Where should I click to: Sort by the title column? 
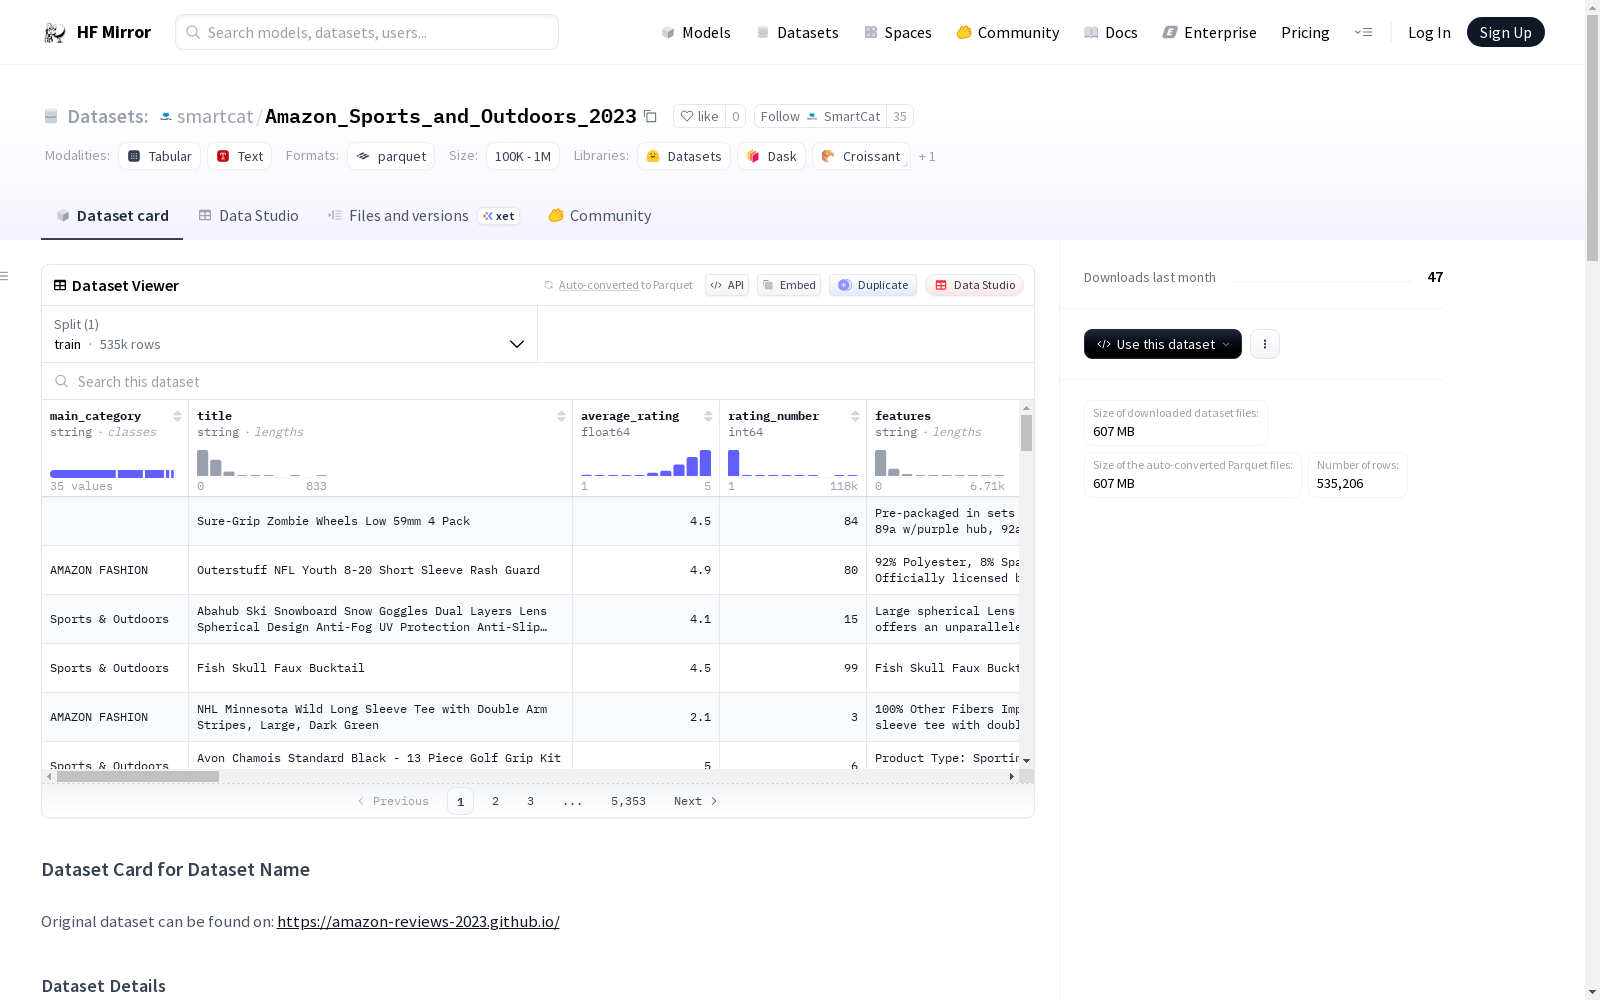click(x=561, y=416)
